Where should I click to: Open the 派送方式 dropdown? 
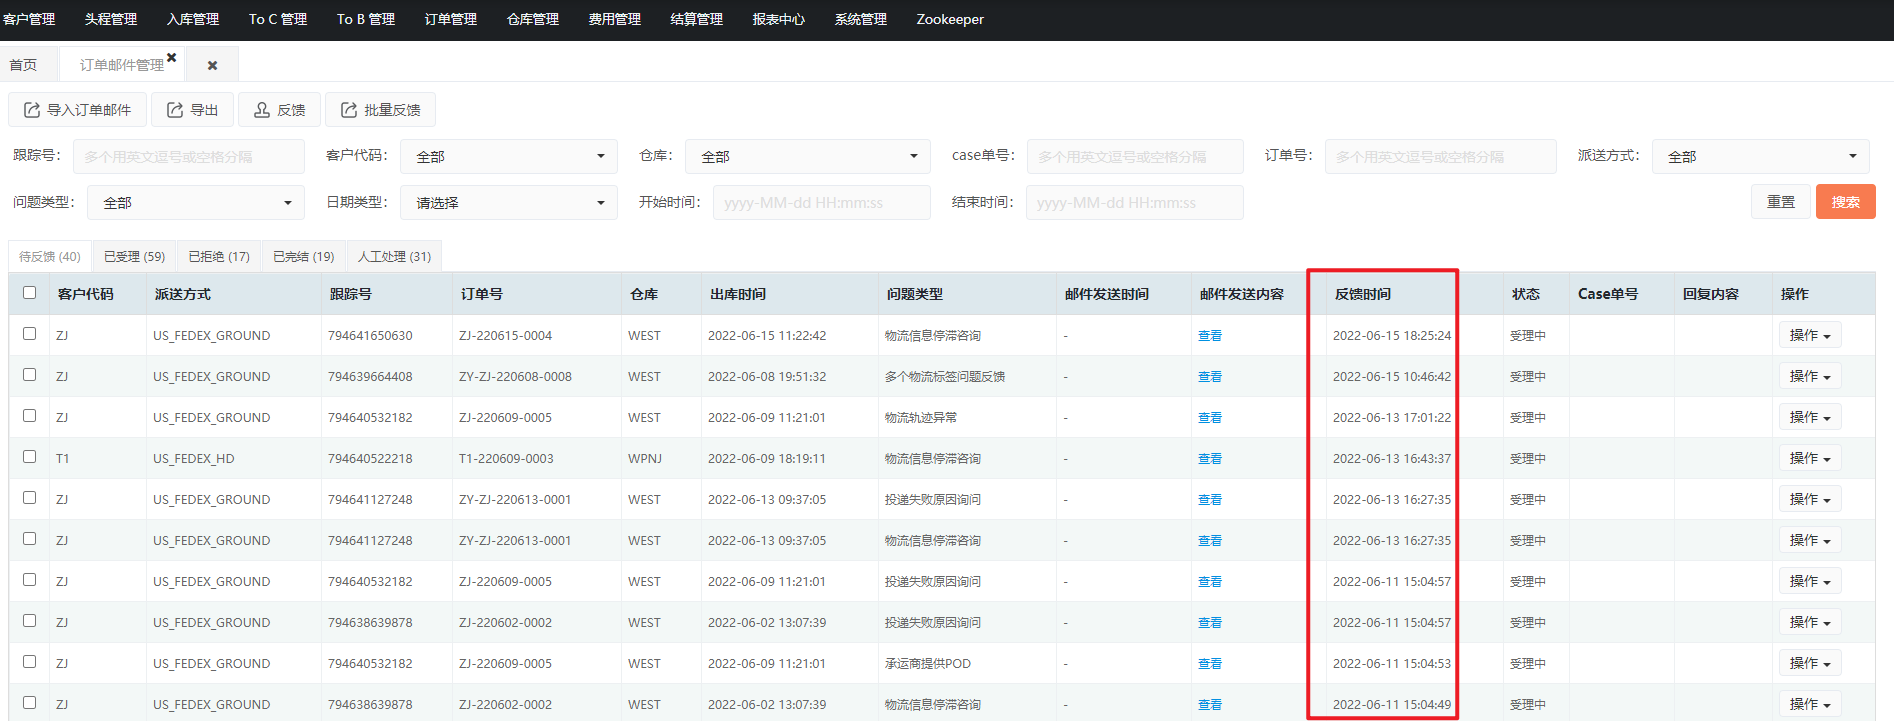(x=1760, y=156)
